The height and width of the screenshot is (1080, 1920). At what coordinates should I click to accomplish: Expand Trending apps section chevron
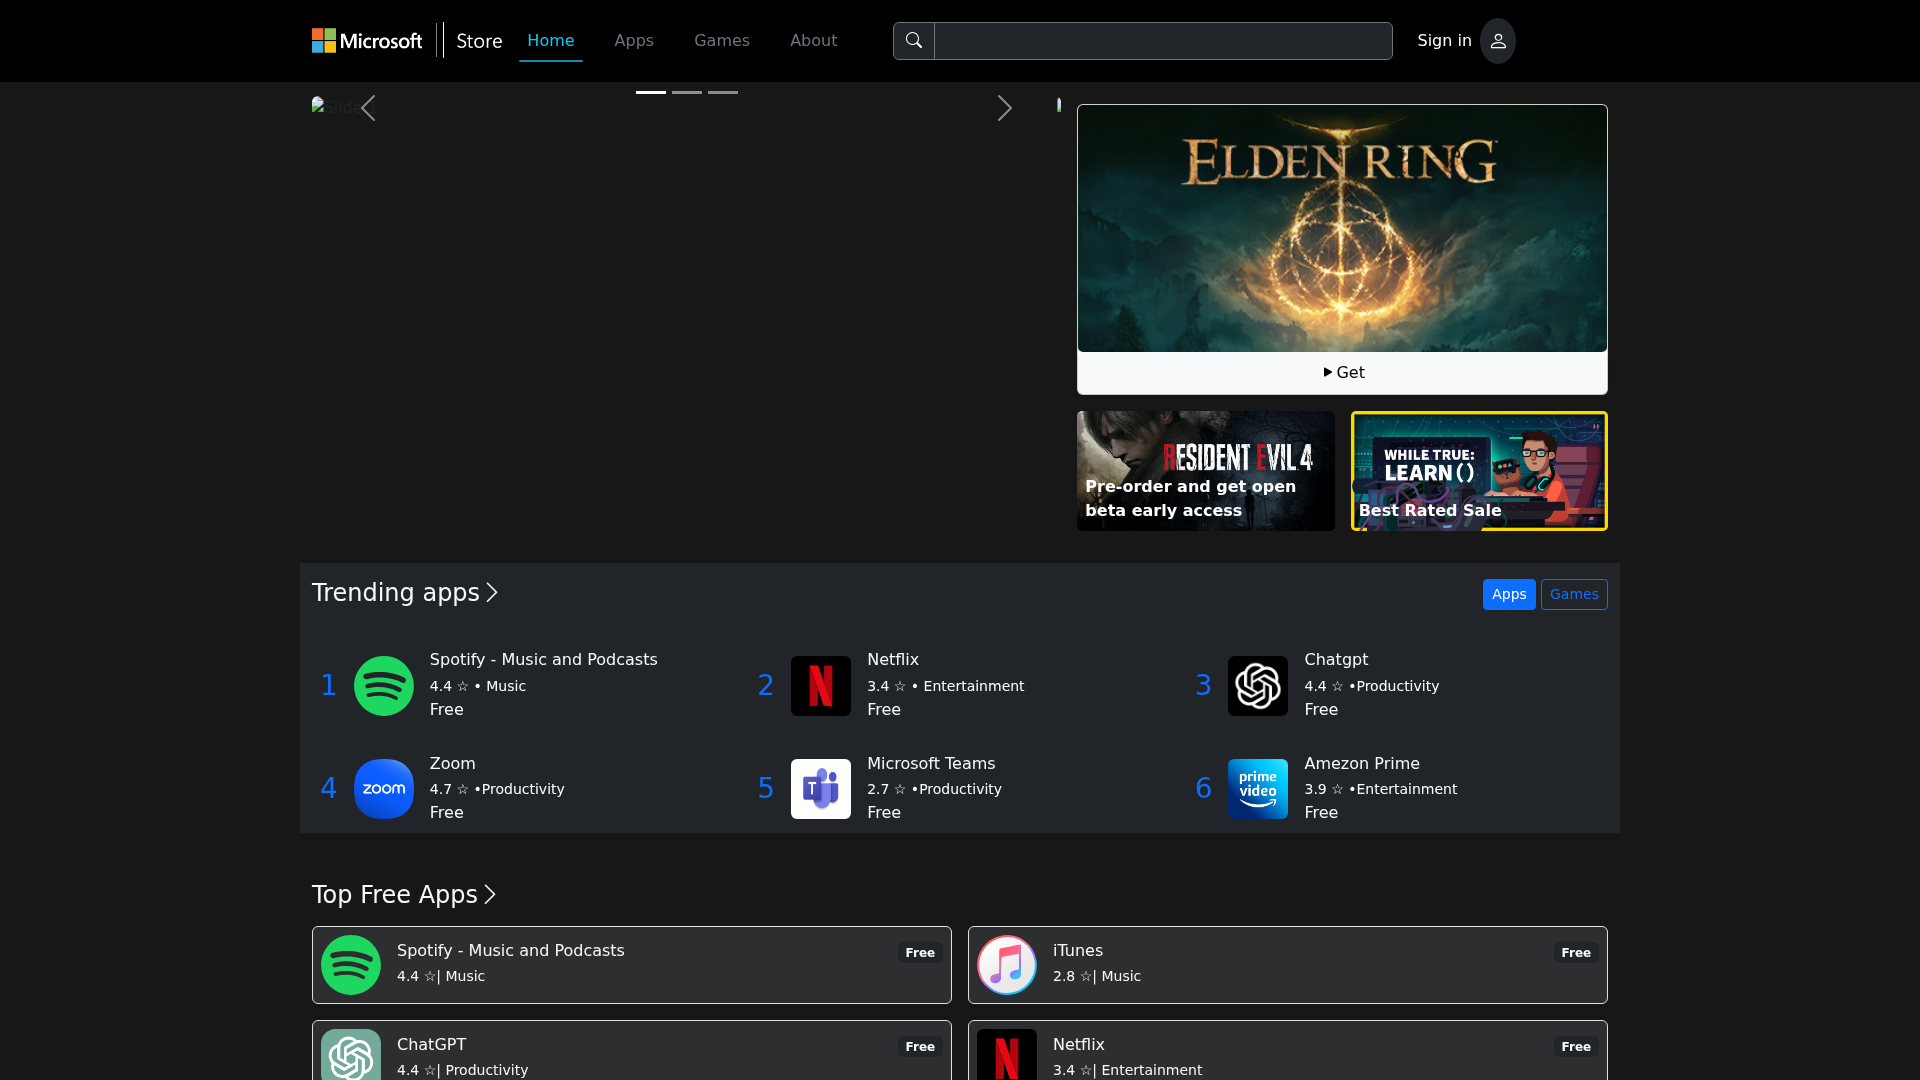[492, 593]
